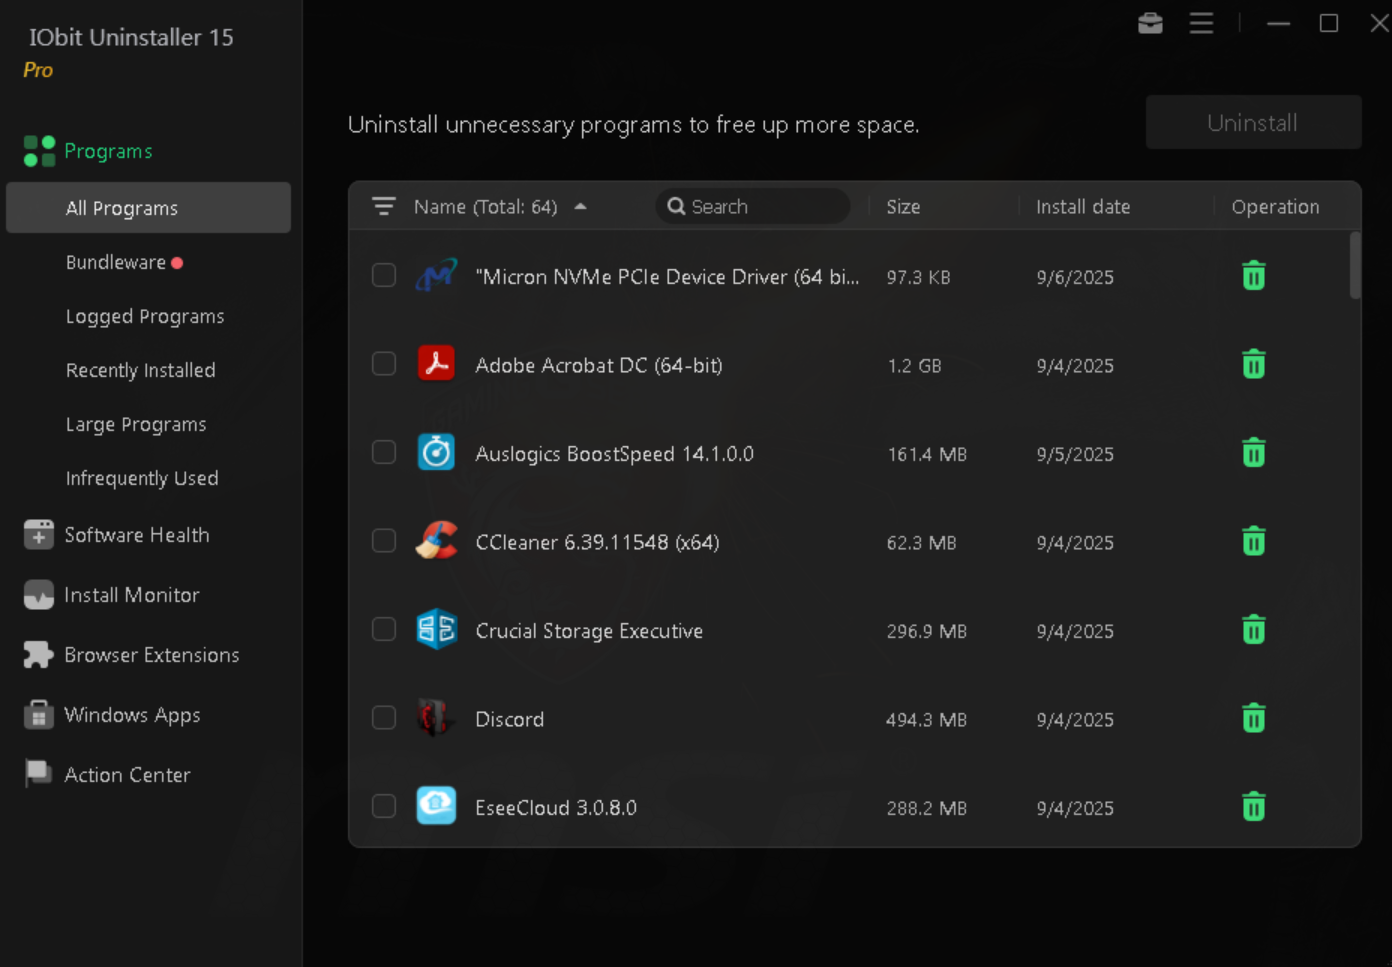Click the Auslogics BoostSpeed program icon
Viewport: 1392px width, 967px height.
click(x=436, y=452)
